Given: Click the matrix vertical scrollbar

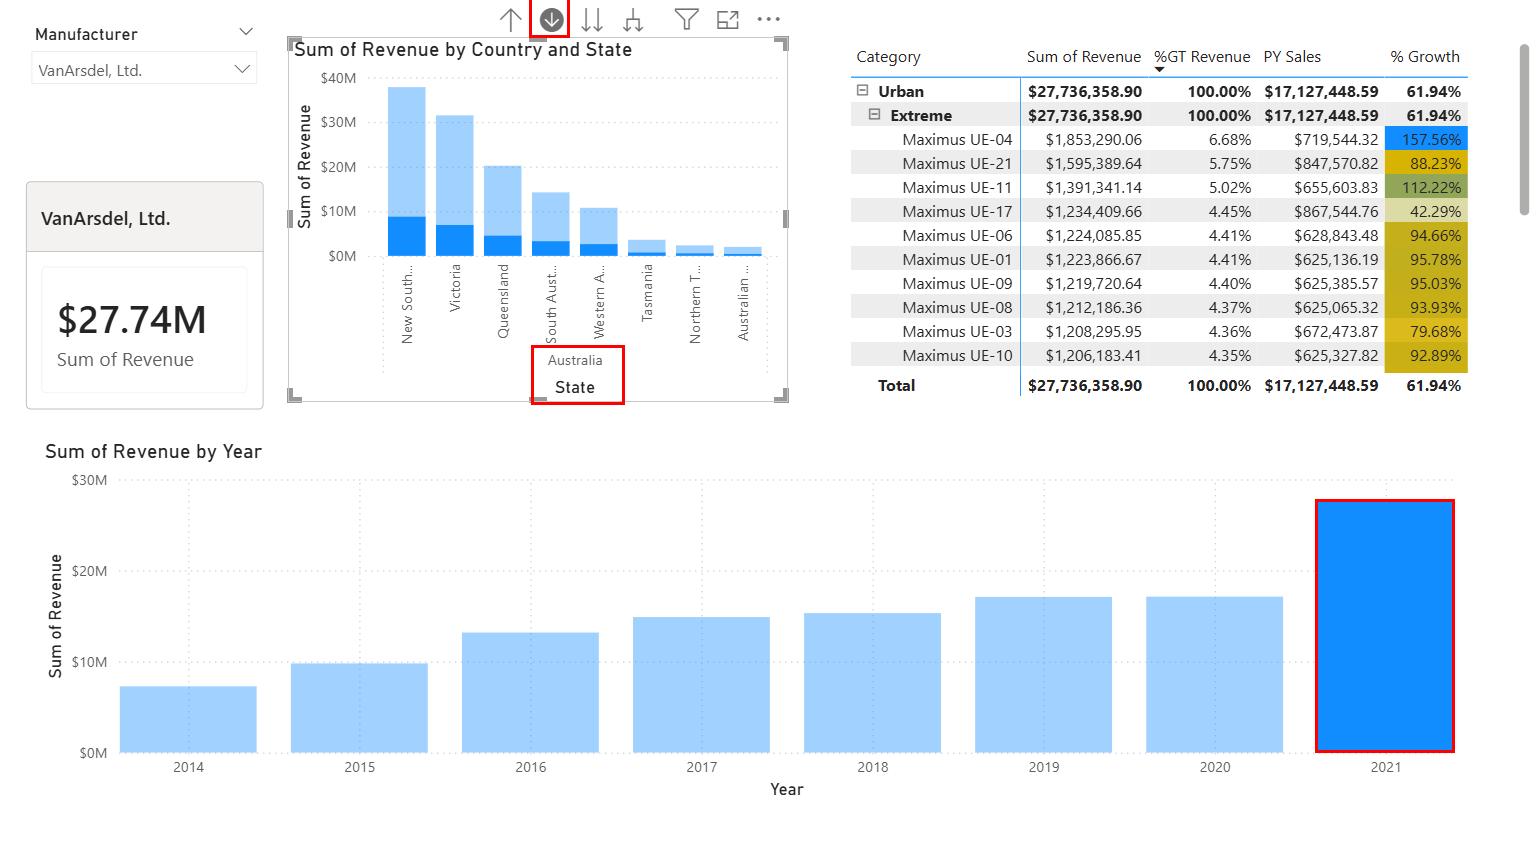Looking at the screenshot, I should point(1524,129).
